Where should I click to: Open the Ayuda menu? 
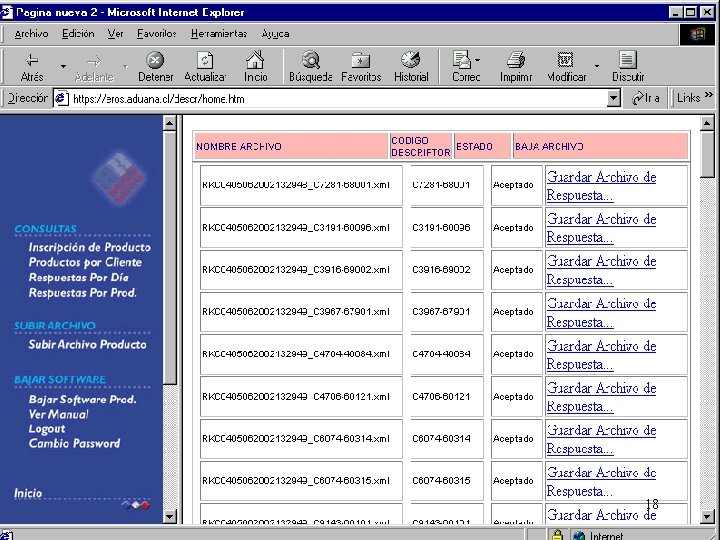pyautogui.click(x=275, y=34)
